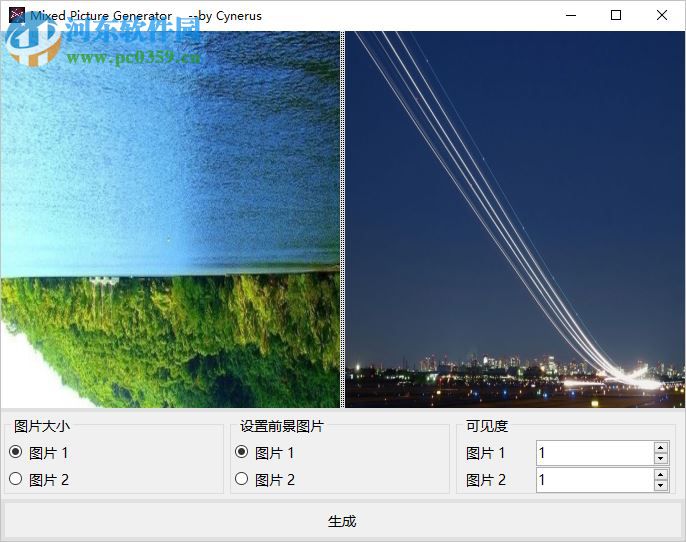Click the 生成 button
The image size is (686, 542).
pos(343,521)
